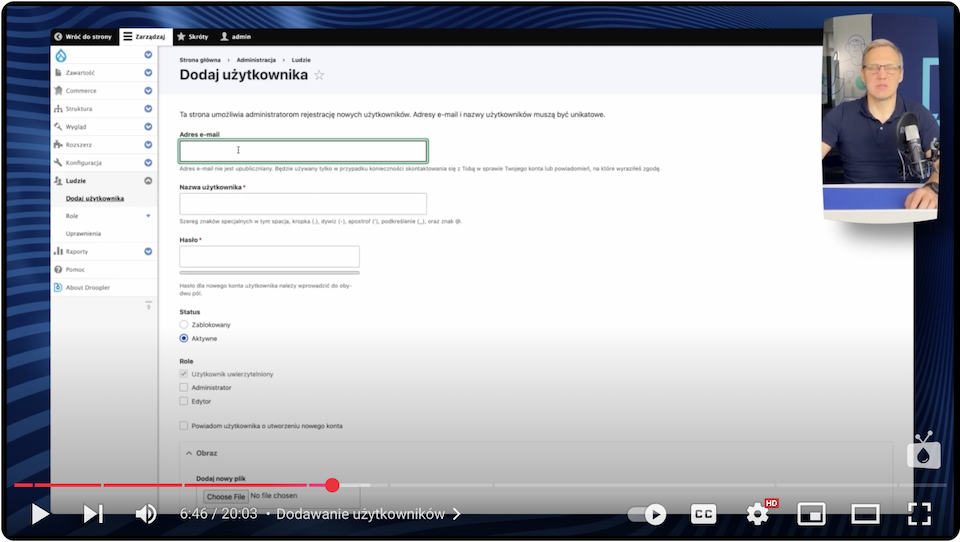Click the Struktura hierarchy icon
Image resolution: width=960 pixels, height=542 pixels.
tap(58, 109)
